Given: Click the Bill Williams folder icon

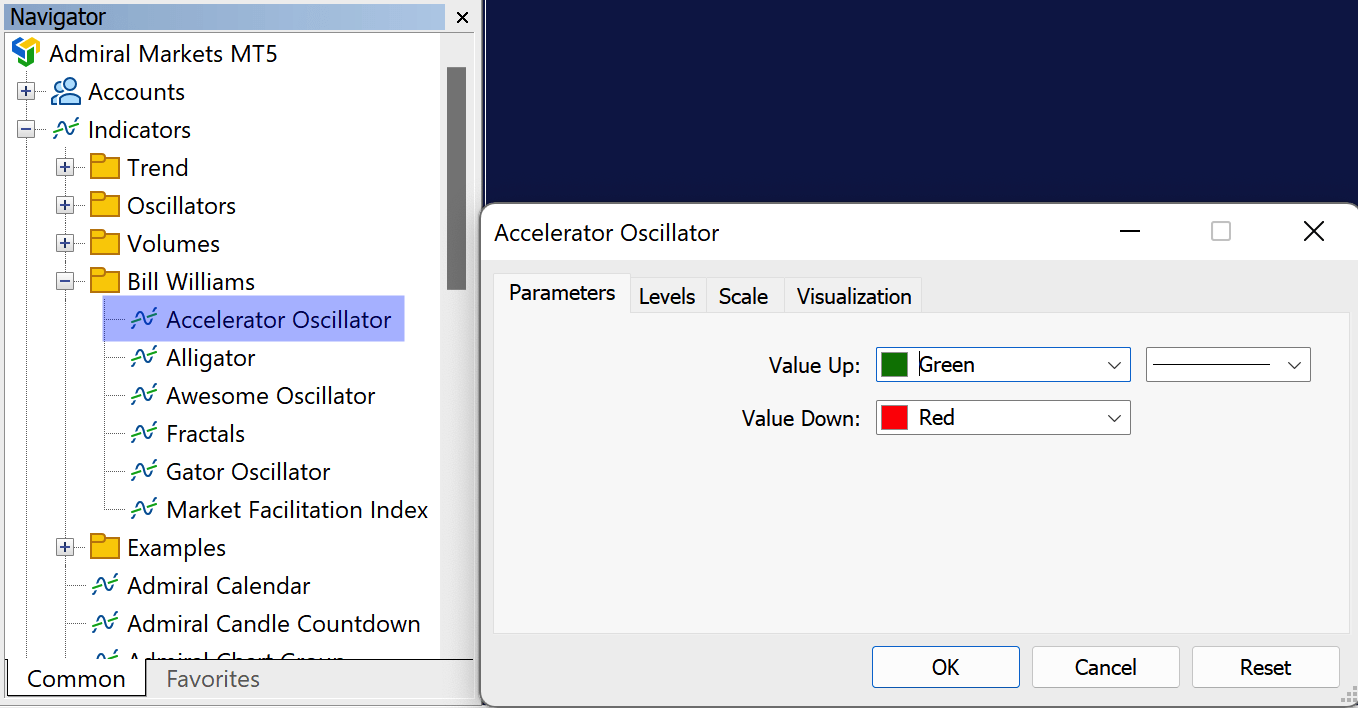Looking at the screenshot, I should click(x=105, y=281).
